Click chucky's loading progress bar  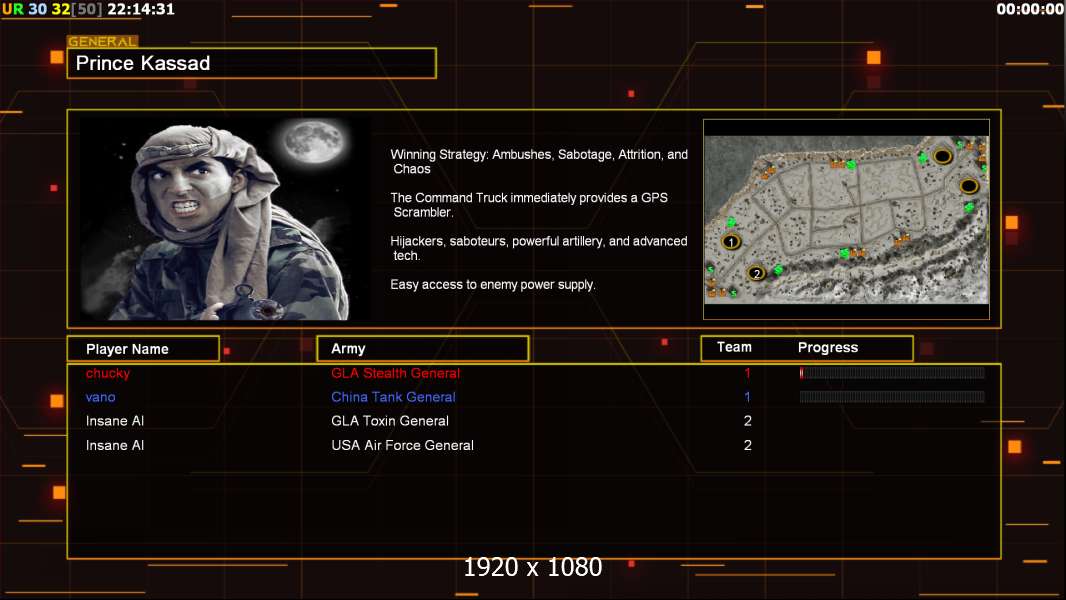(892, 372)
